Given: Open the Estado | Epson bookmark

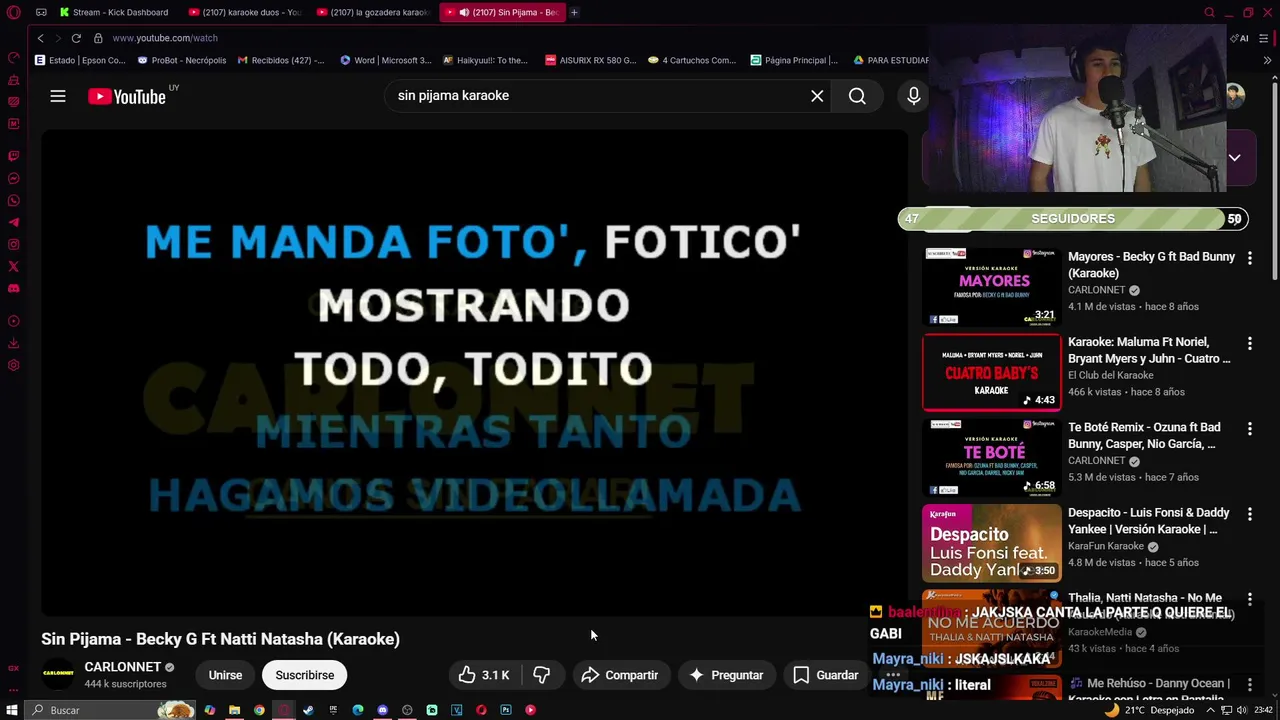Looking at the screenshot, I should point(80,60).
